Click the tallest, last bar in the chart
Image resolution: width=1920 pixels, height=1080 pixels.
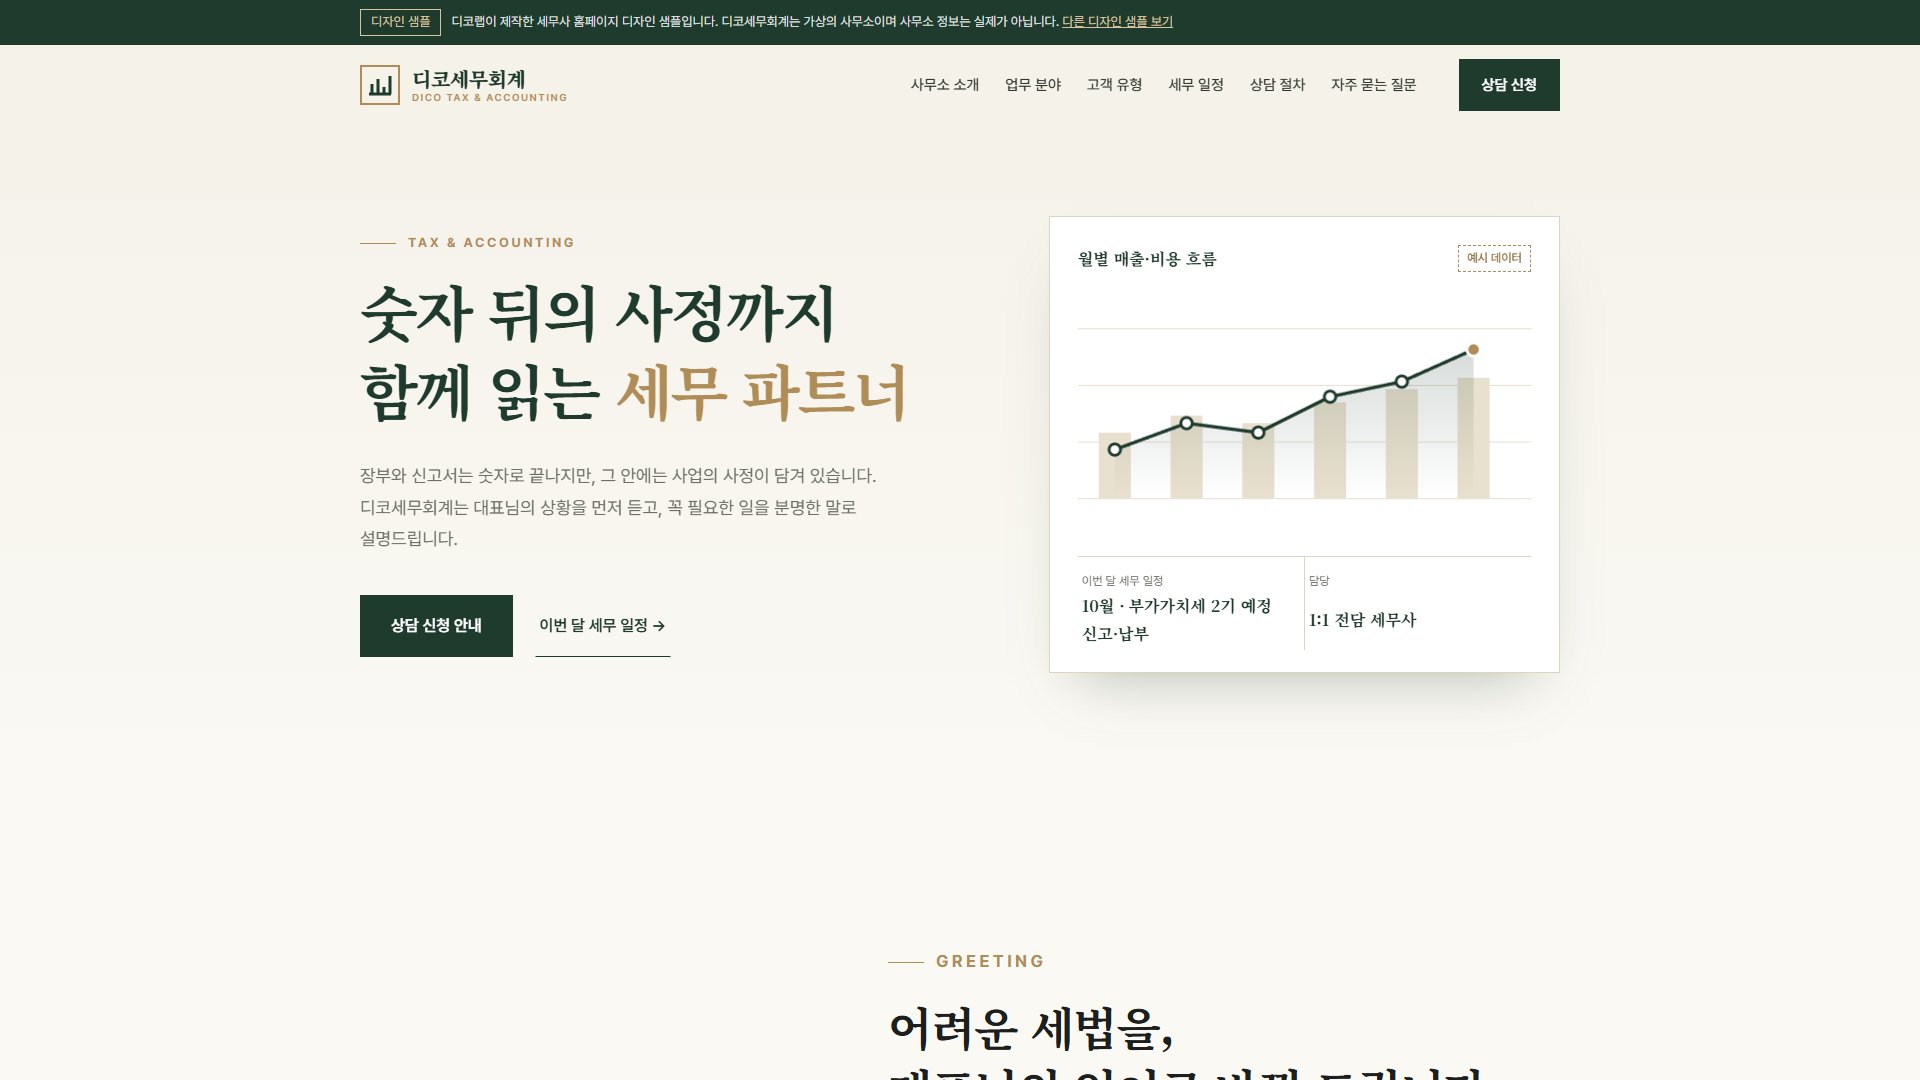click(1473, 438)
